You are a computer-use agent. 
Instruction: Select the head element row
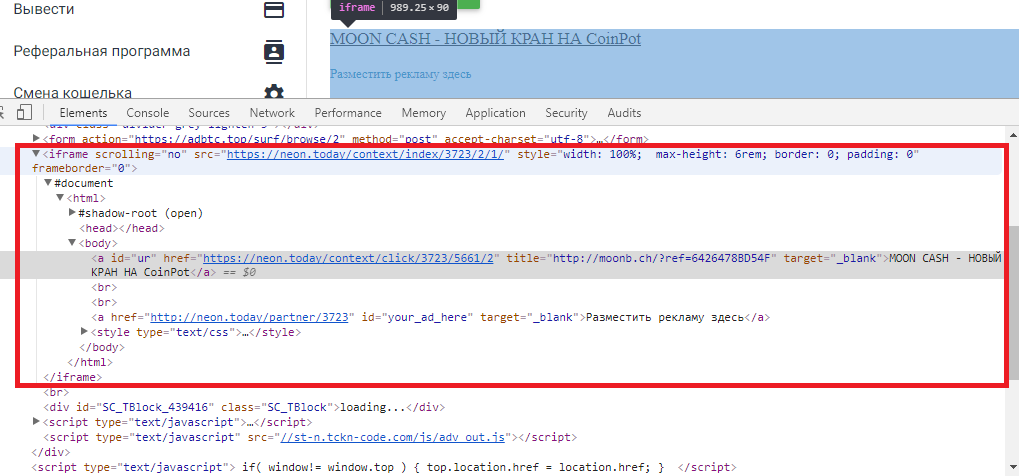122,228
